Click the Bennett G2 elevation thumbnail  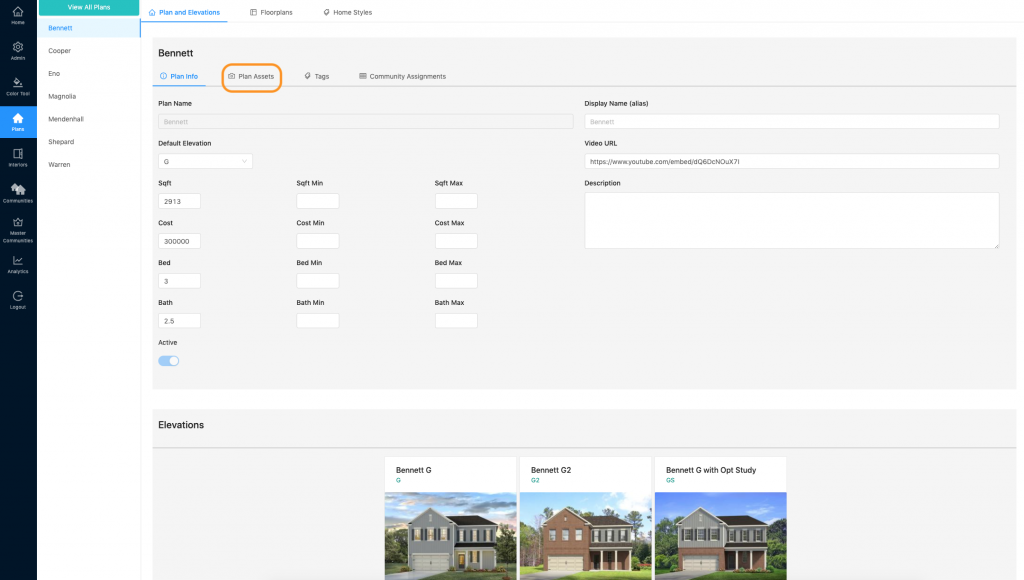(585, 535)
